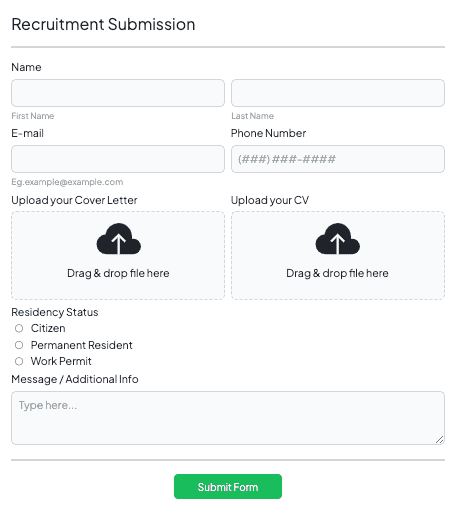The image size is (456, 512).
Task: Submit the form with Submit Form button
Action: (228, 487)
